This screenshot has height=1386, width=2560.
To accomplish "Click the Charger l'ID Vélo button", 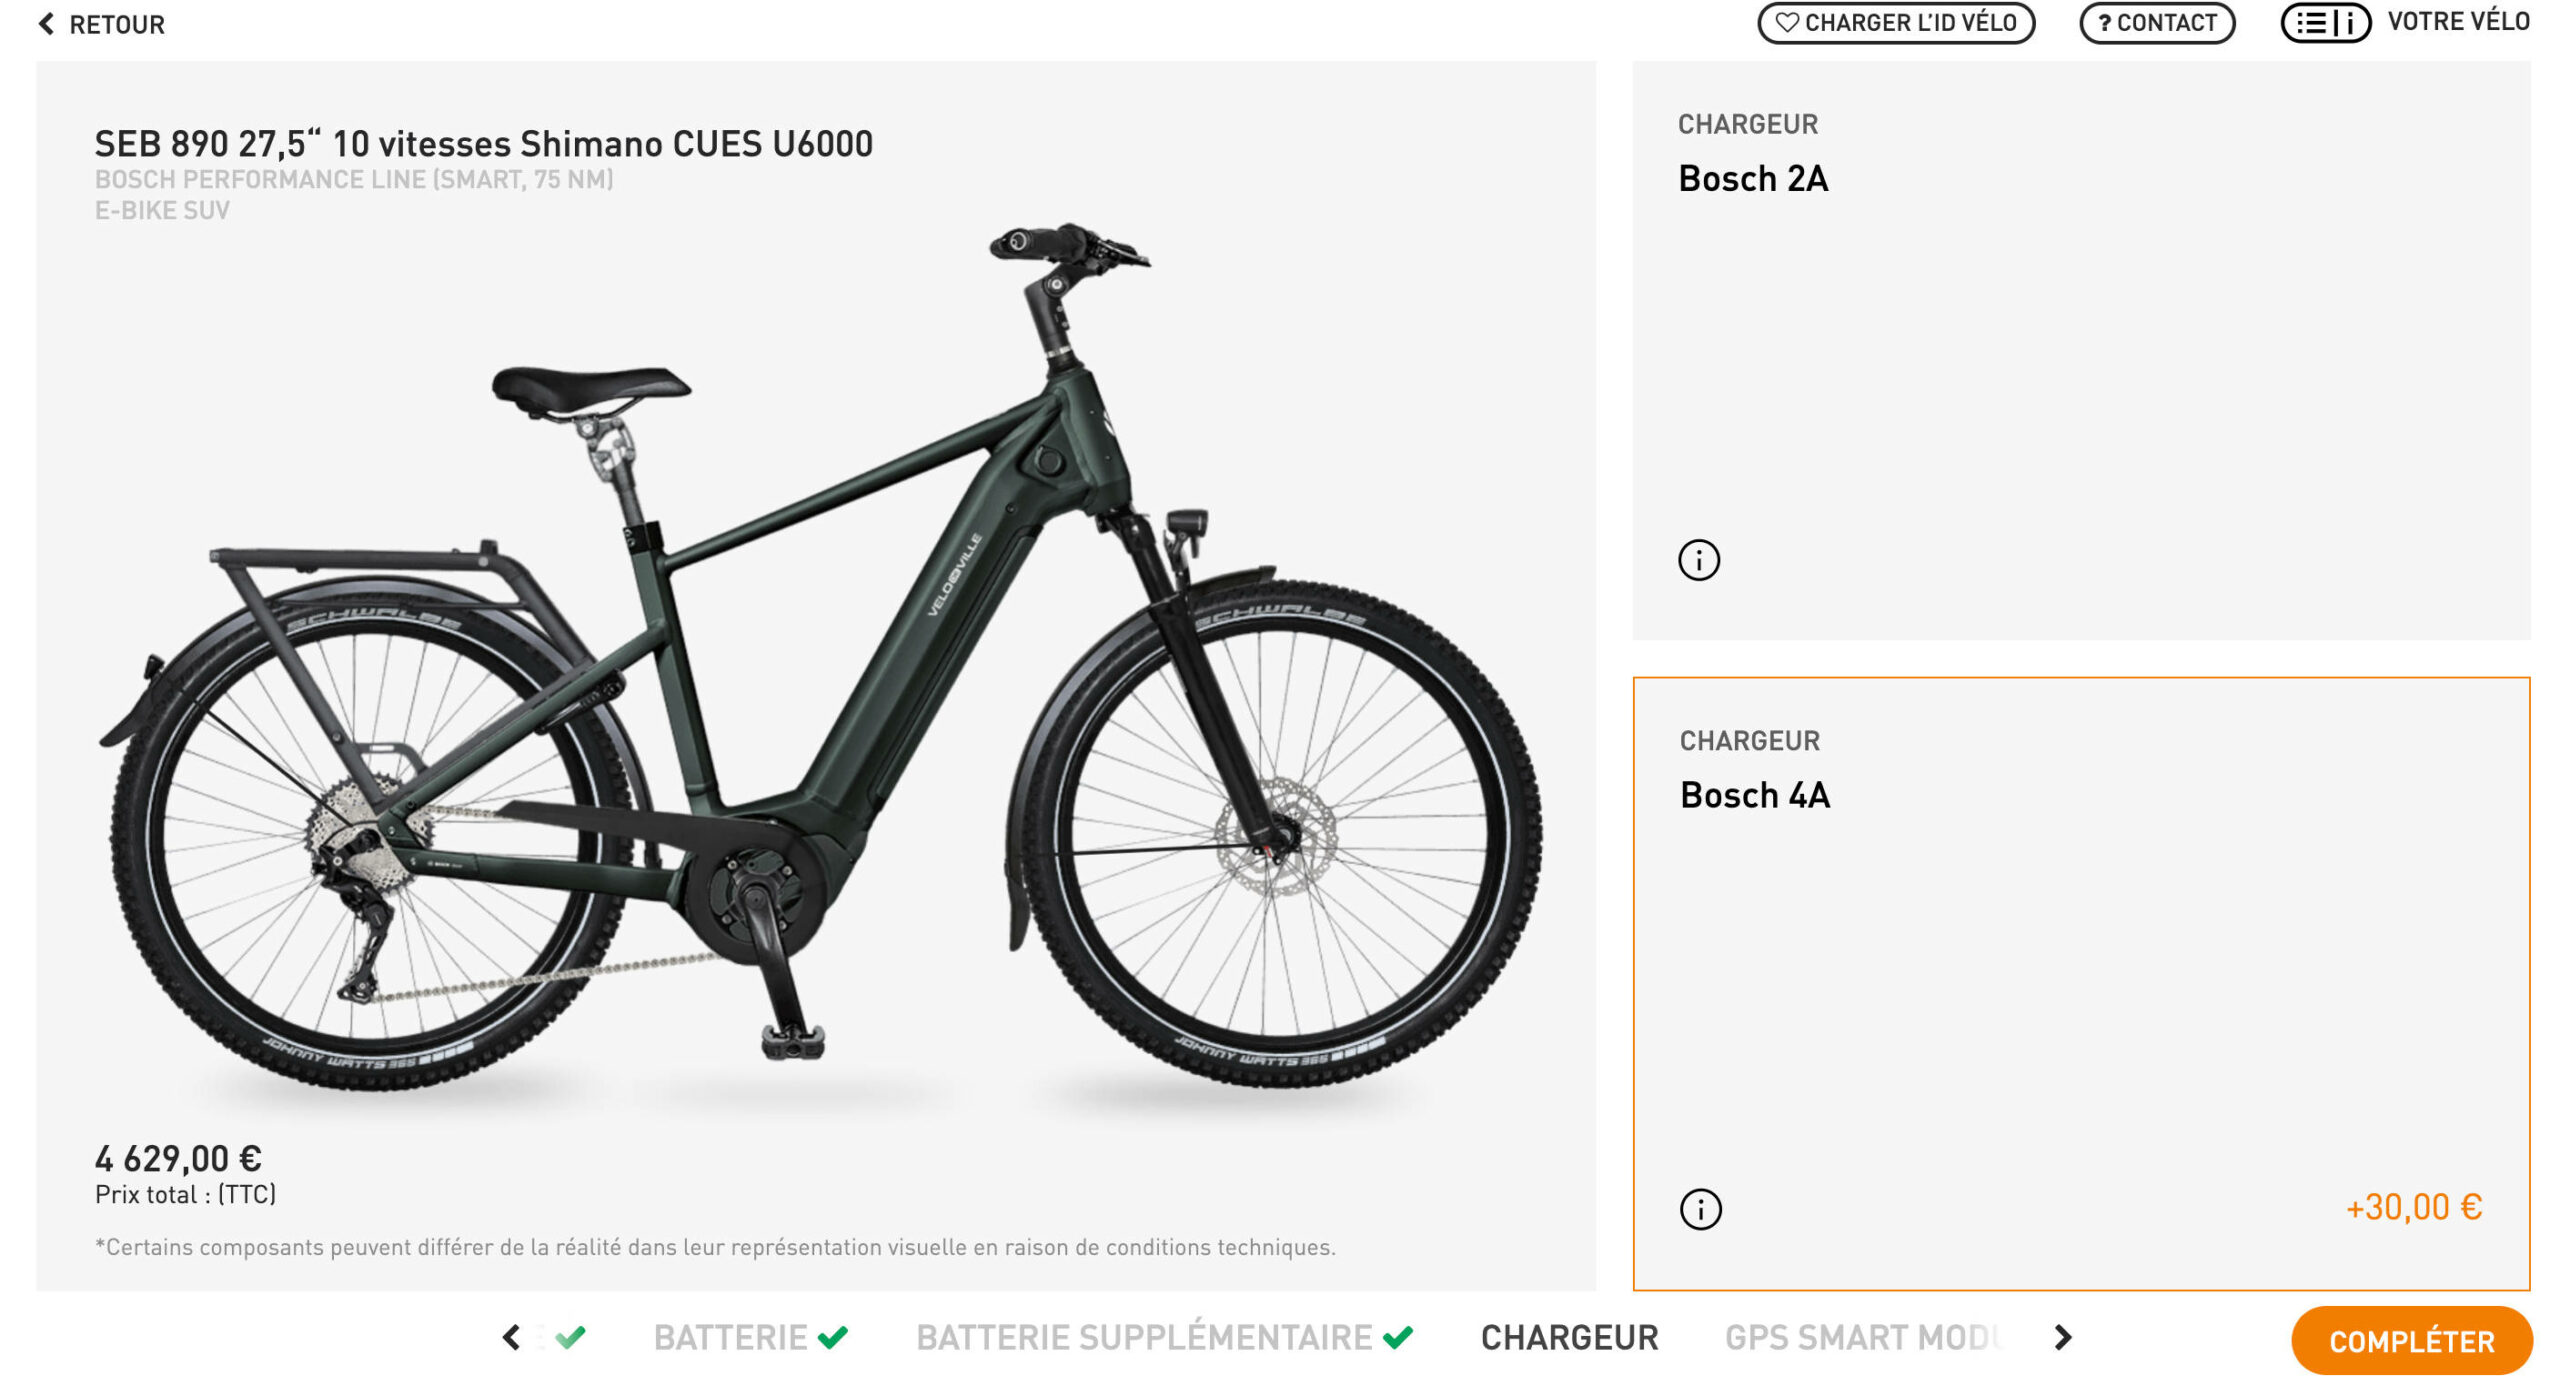I will pos(1896,23).
